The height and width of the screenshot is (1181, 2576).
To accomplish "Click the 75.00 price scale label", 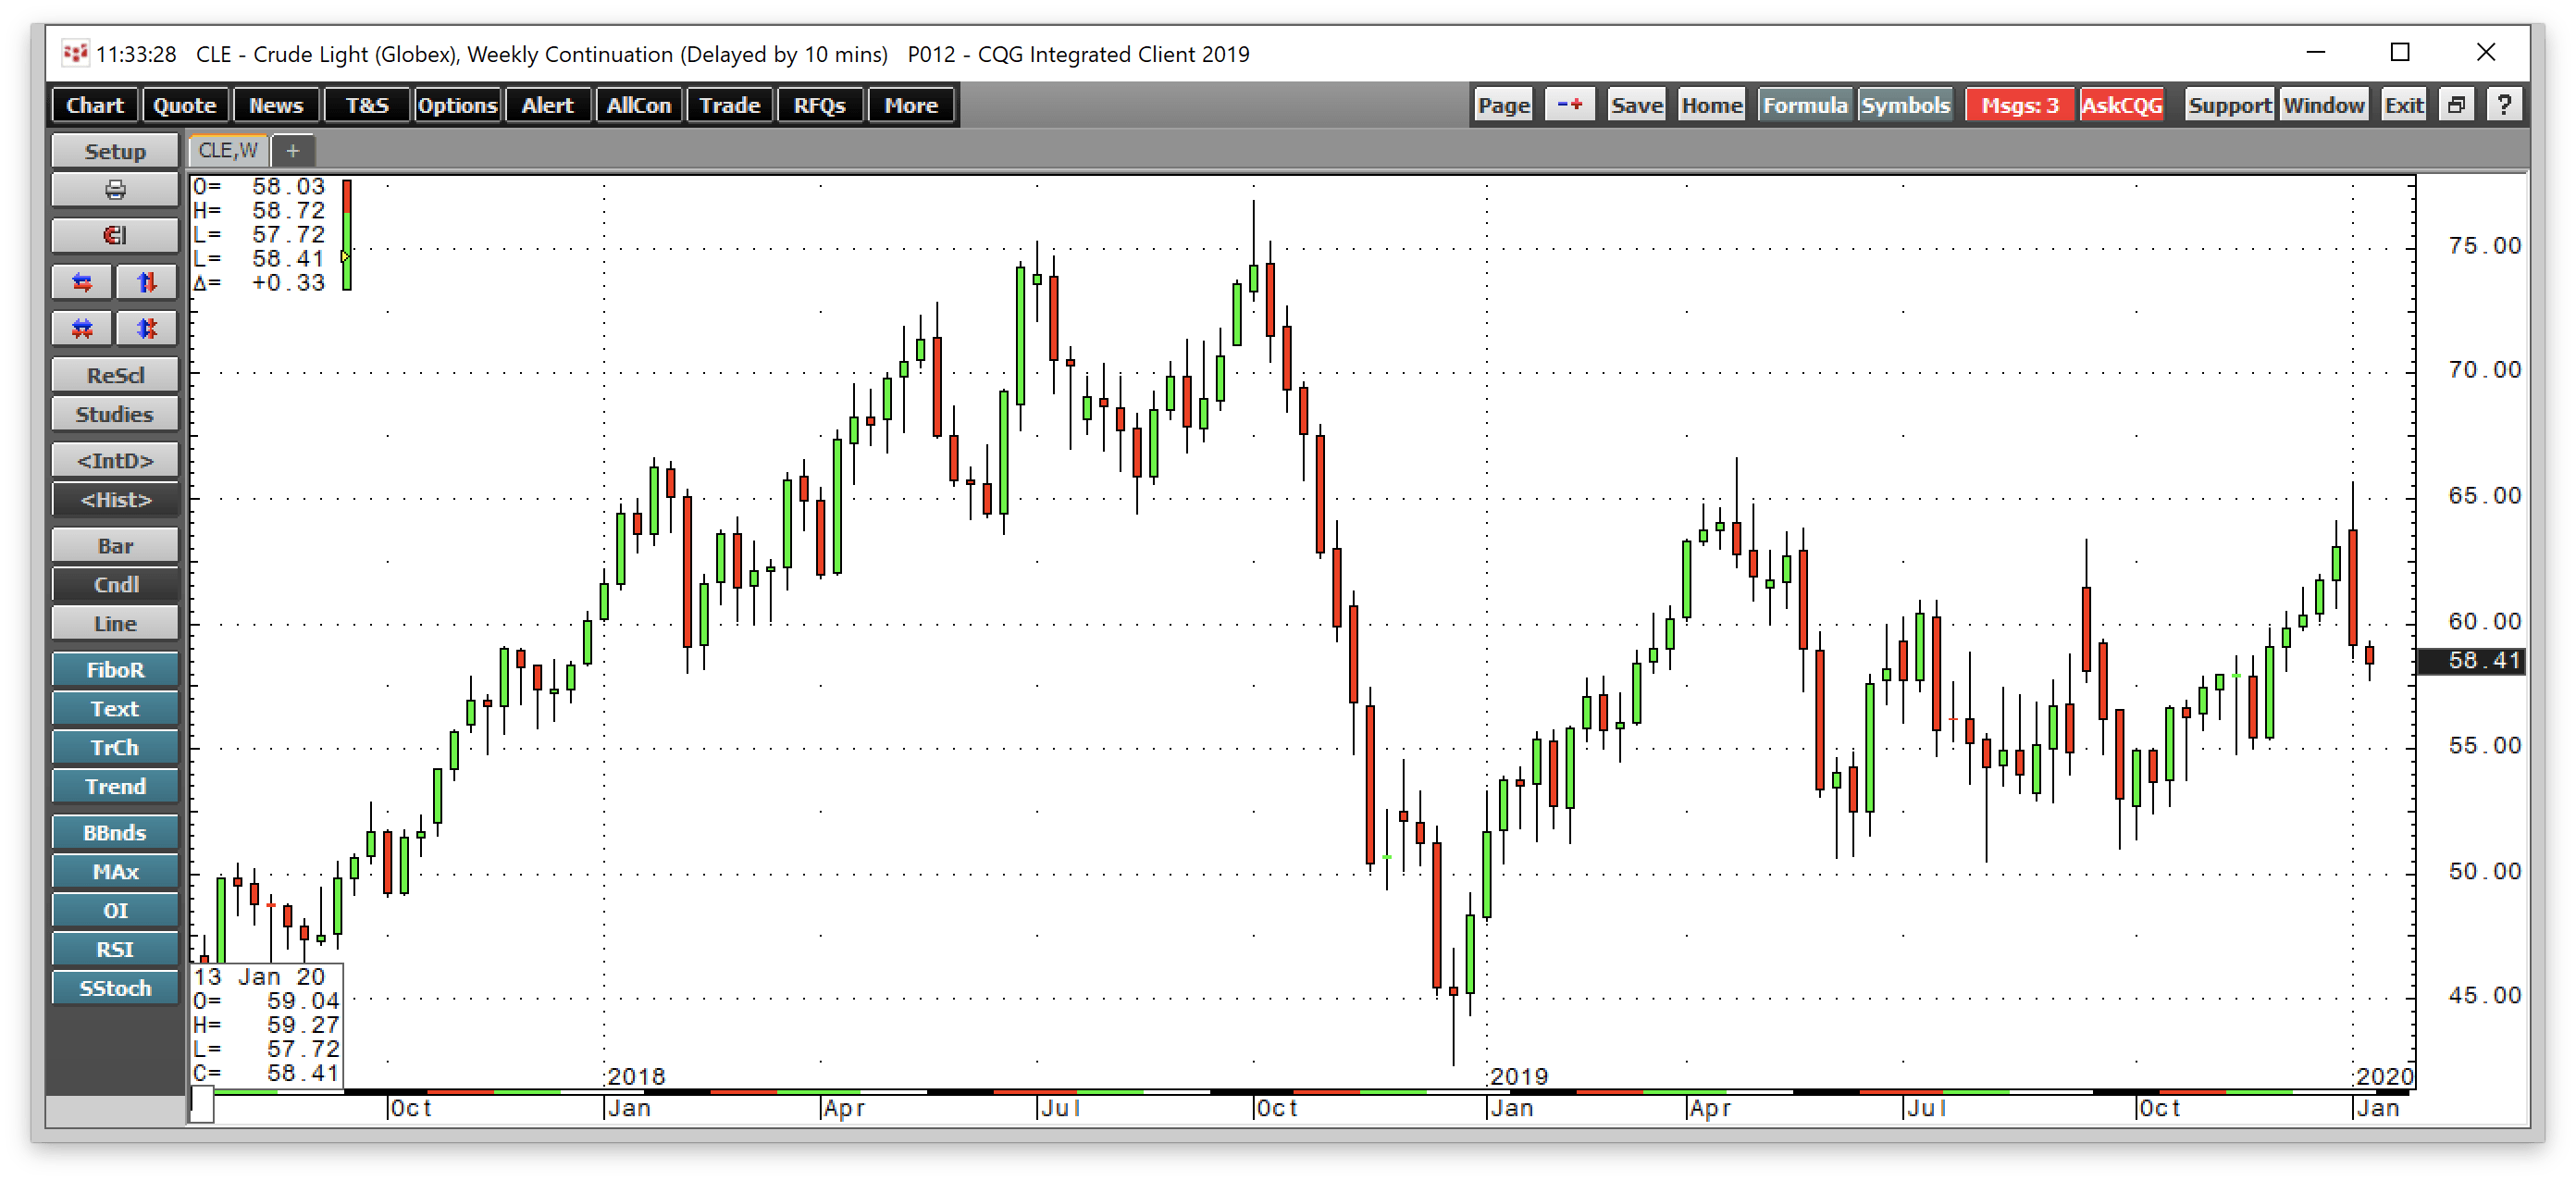I will [2484, 246].
